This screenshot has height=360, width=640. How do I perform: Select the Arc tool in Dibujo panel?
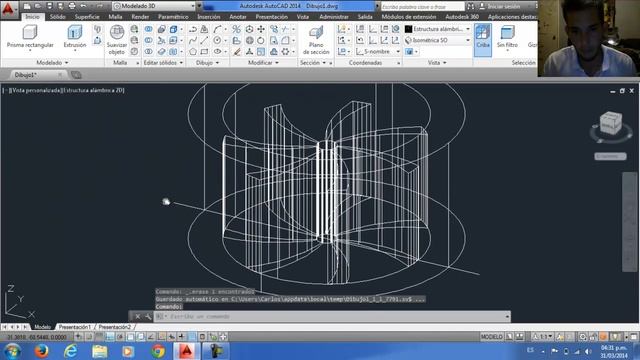click(217, 29)
